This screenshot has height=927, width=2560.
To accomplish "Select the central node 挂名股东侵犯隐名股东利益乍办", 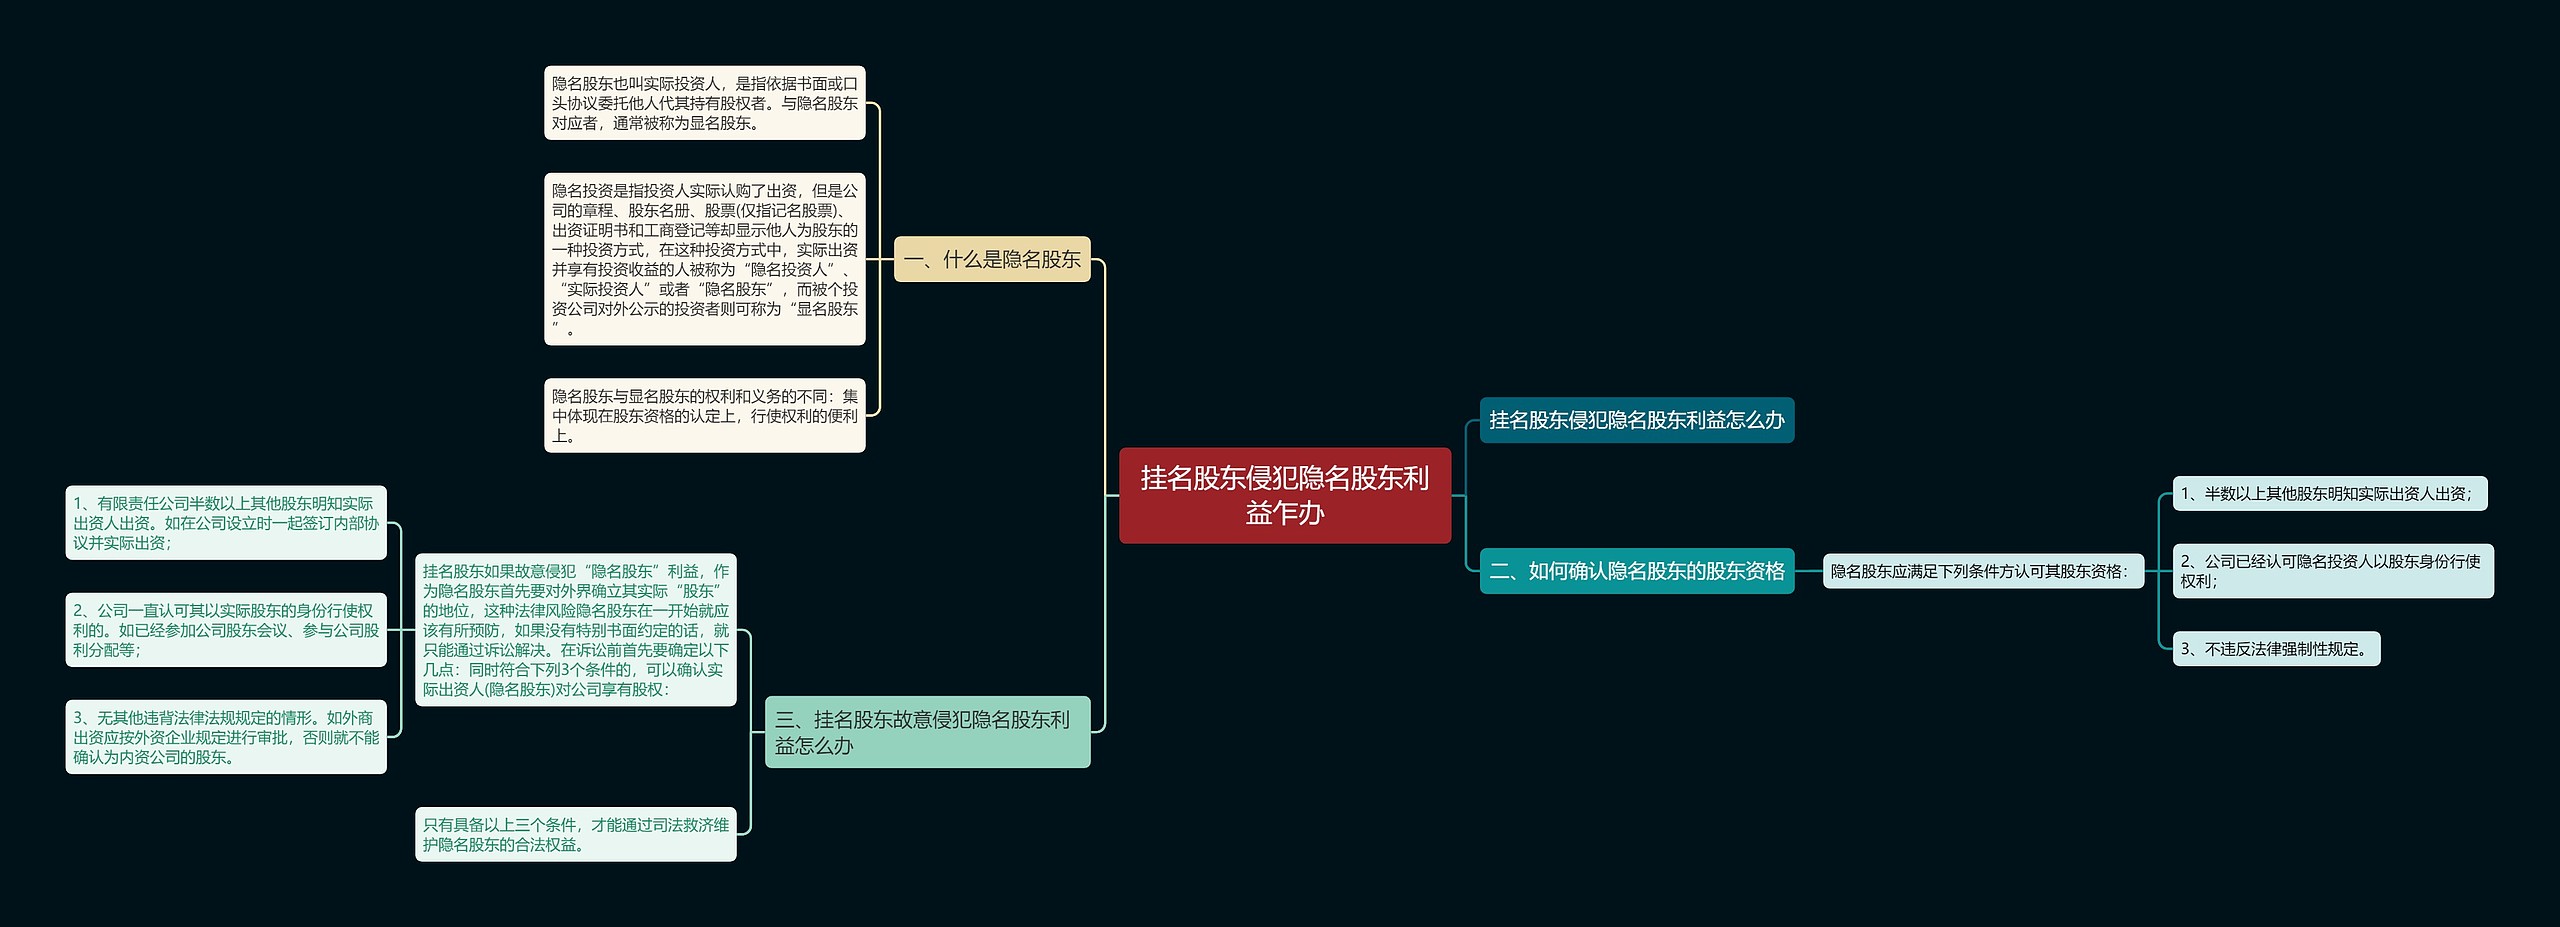I will click(1284, 495).
